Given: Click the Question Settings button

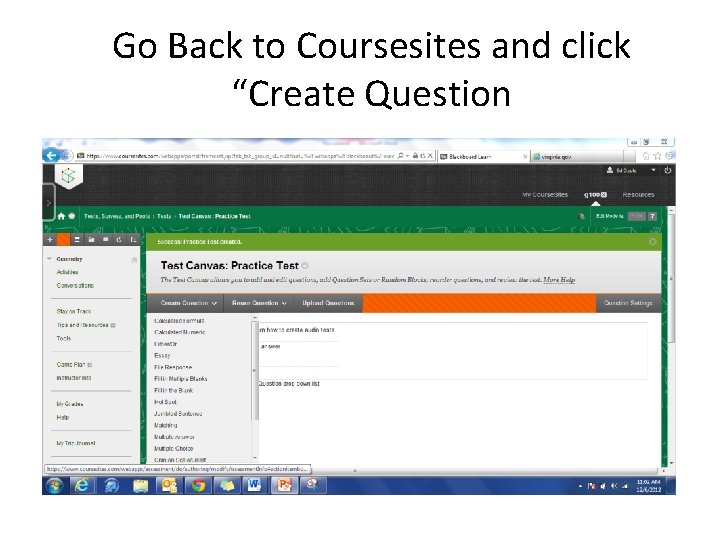Looking at the screenshot, I should 628,303.
